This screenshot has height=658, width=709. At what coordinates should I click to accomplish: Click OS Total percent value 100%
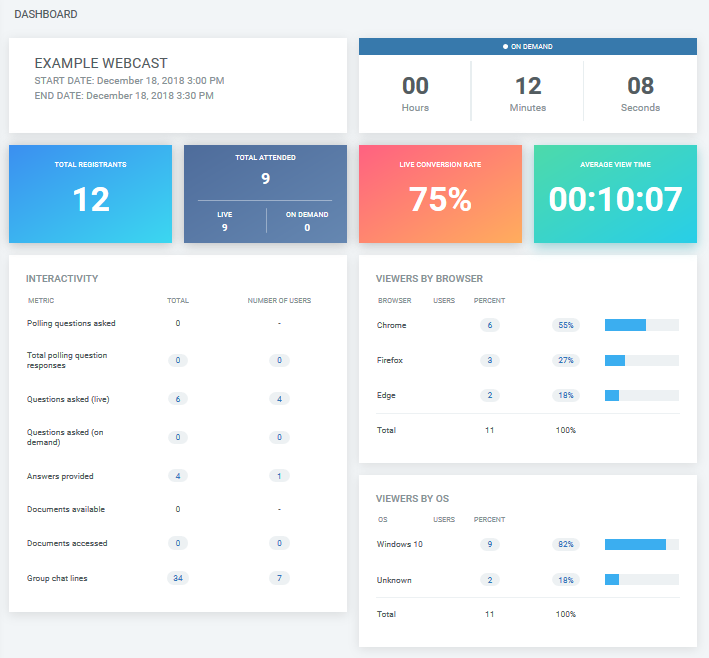click(x=566, y=614)
